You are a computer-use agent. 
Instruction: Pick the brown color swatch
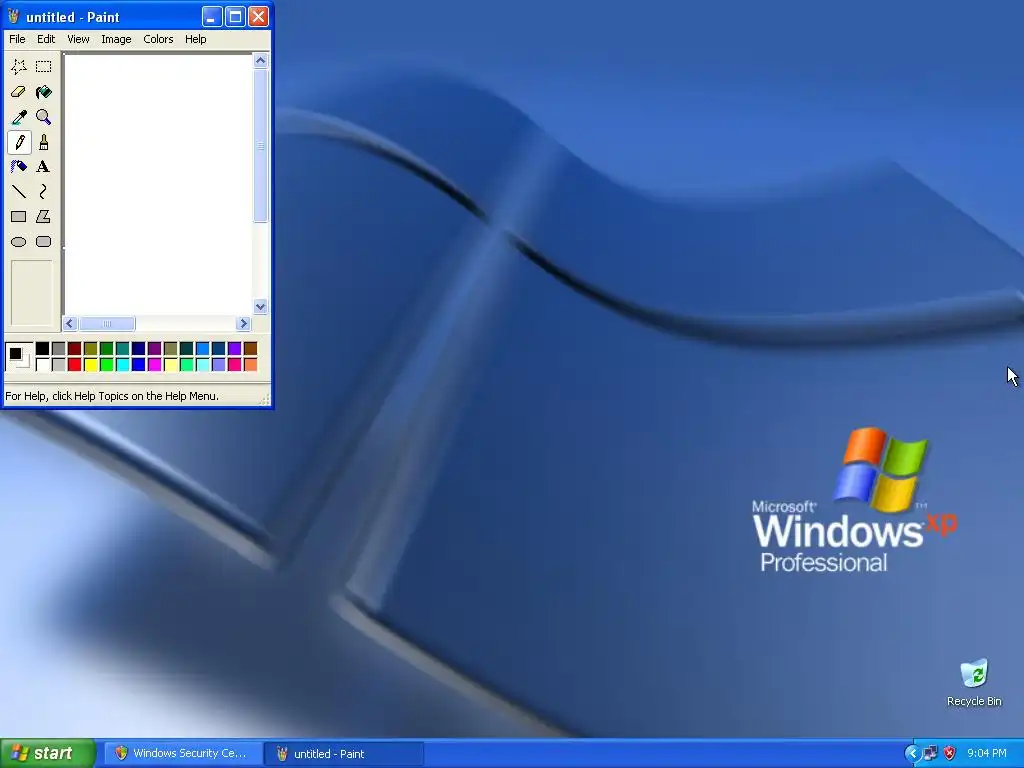(251, 349)
